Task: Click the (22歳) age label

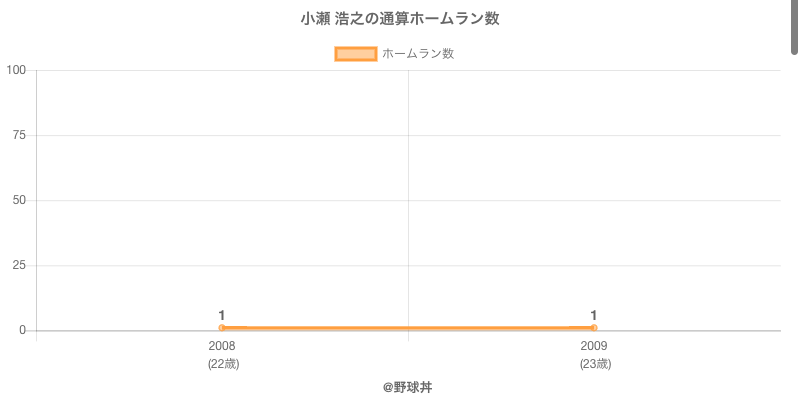Action: coord(223,364)
